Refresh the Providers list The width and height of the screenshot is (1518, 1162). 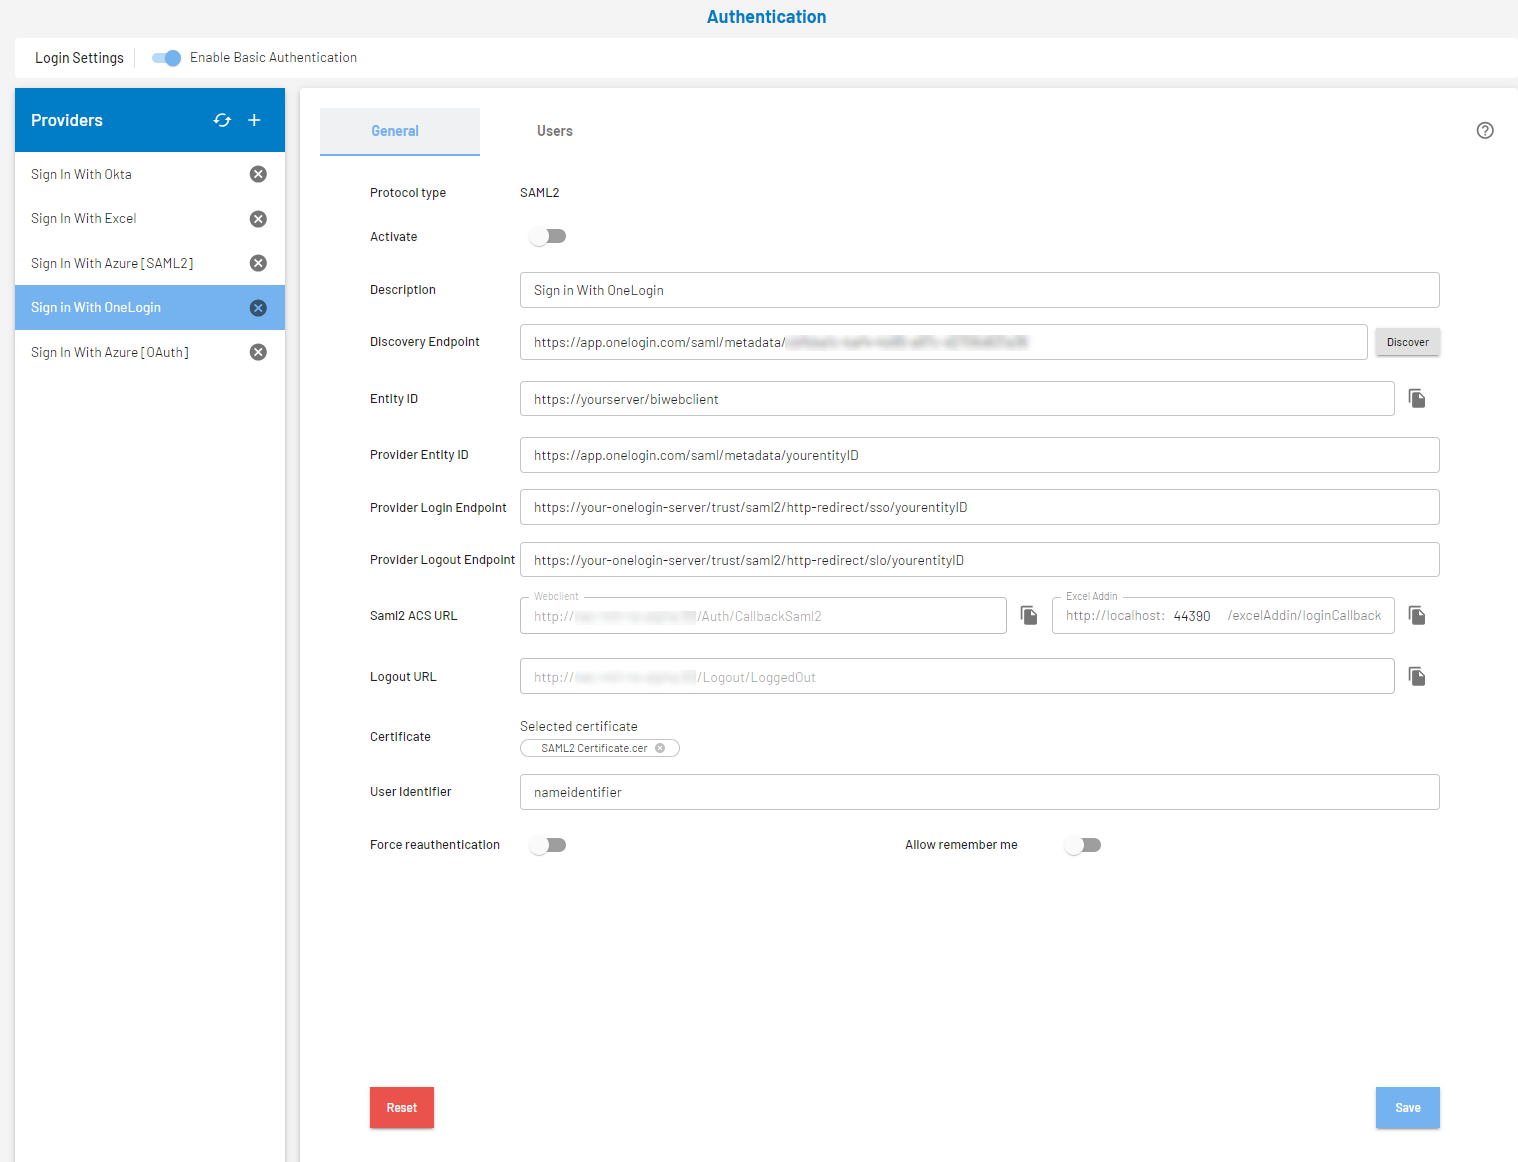[x=222, y=120]
